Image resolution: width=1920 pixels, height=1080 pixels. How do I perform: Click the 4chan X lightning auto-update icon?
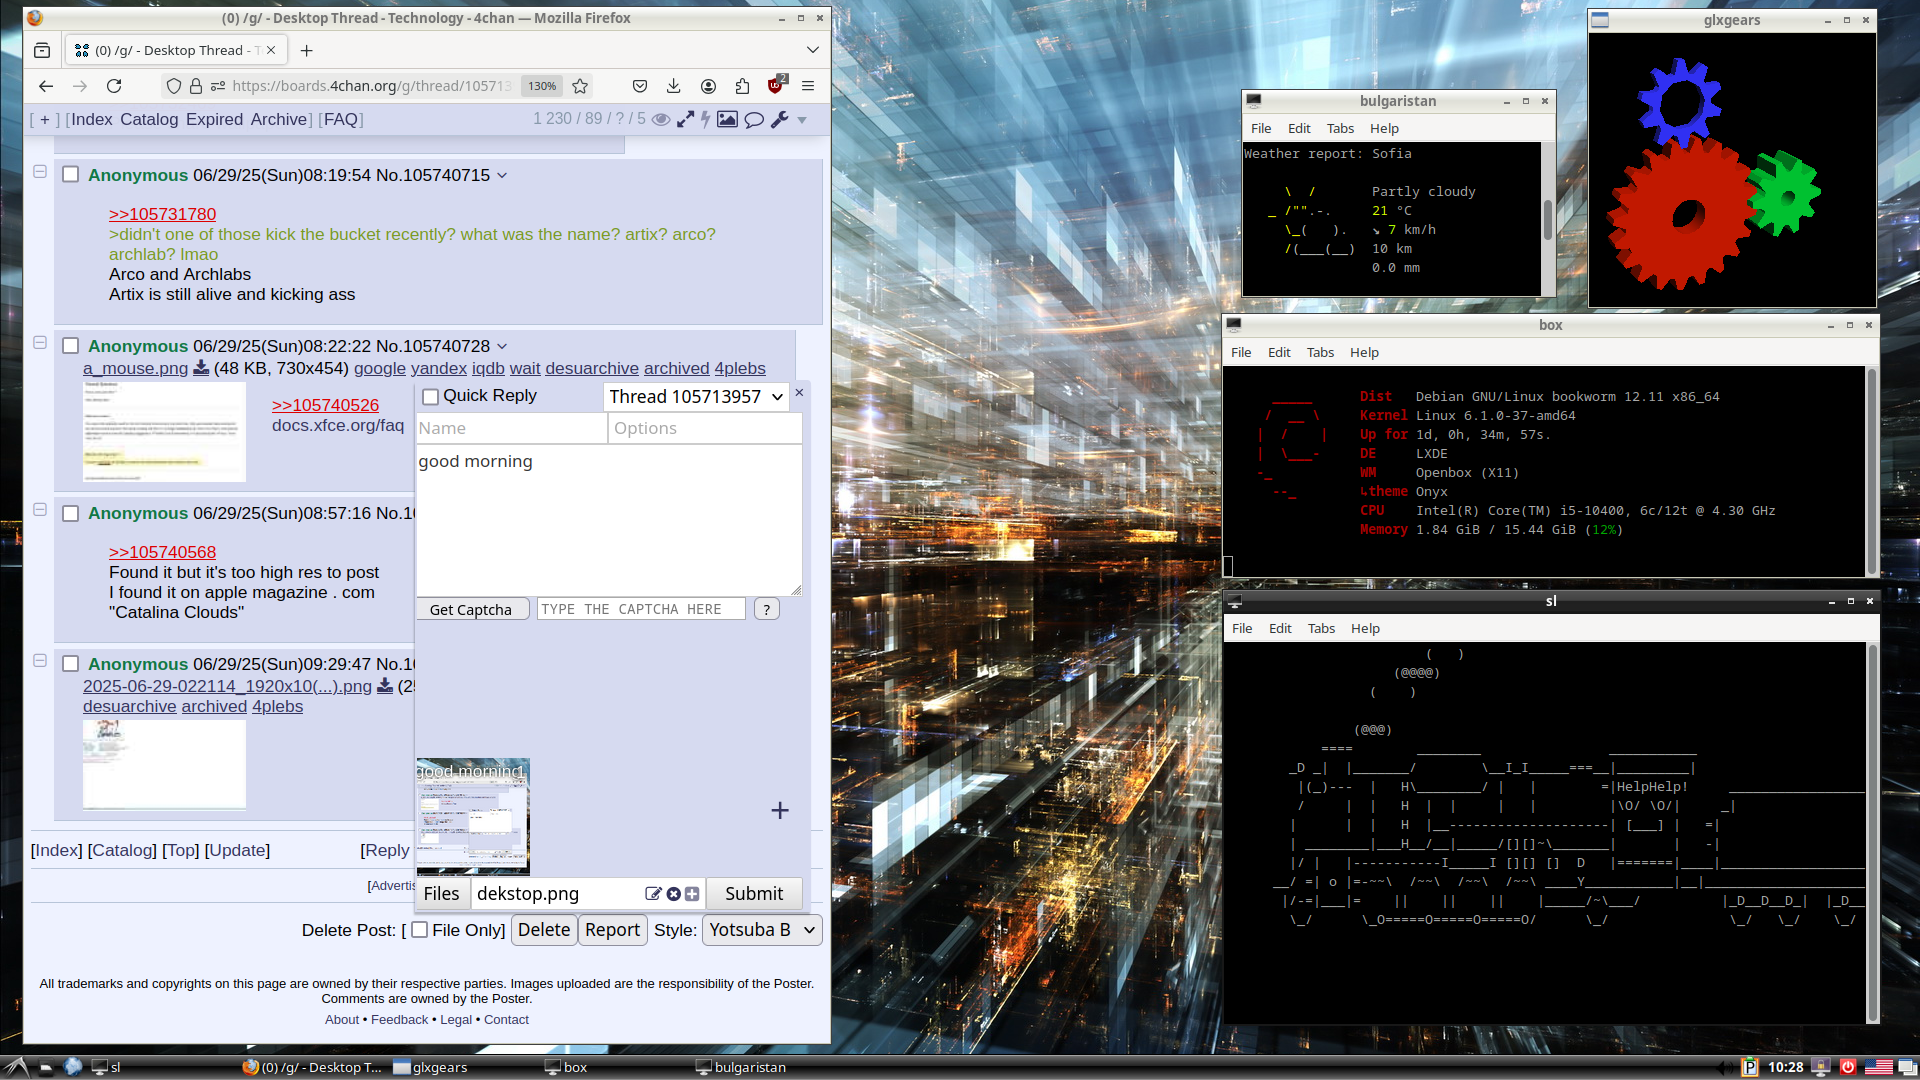tap(706, 119)
